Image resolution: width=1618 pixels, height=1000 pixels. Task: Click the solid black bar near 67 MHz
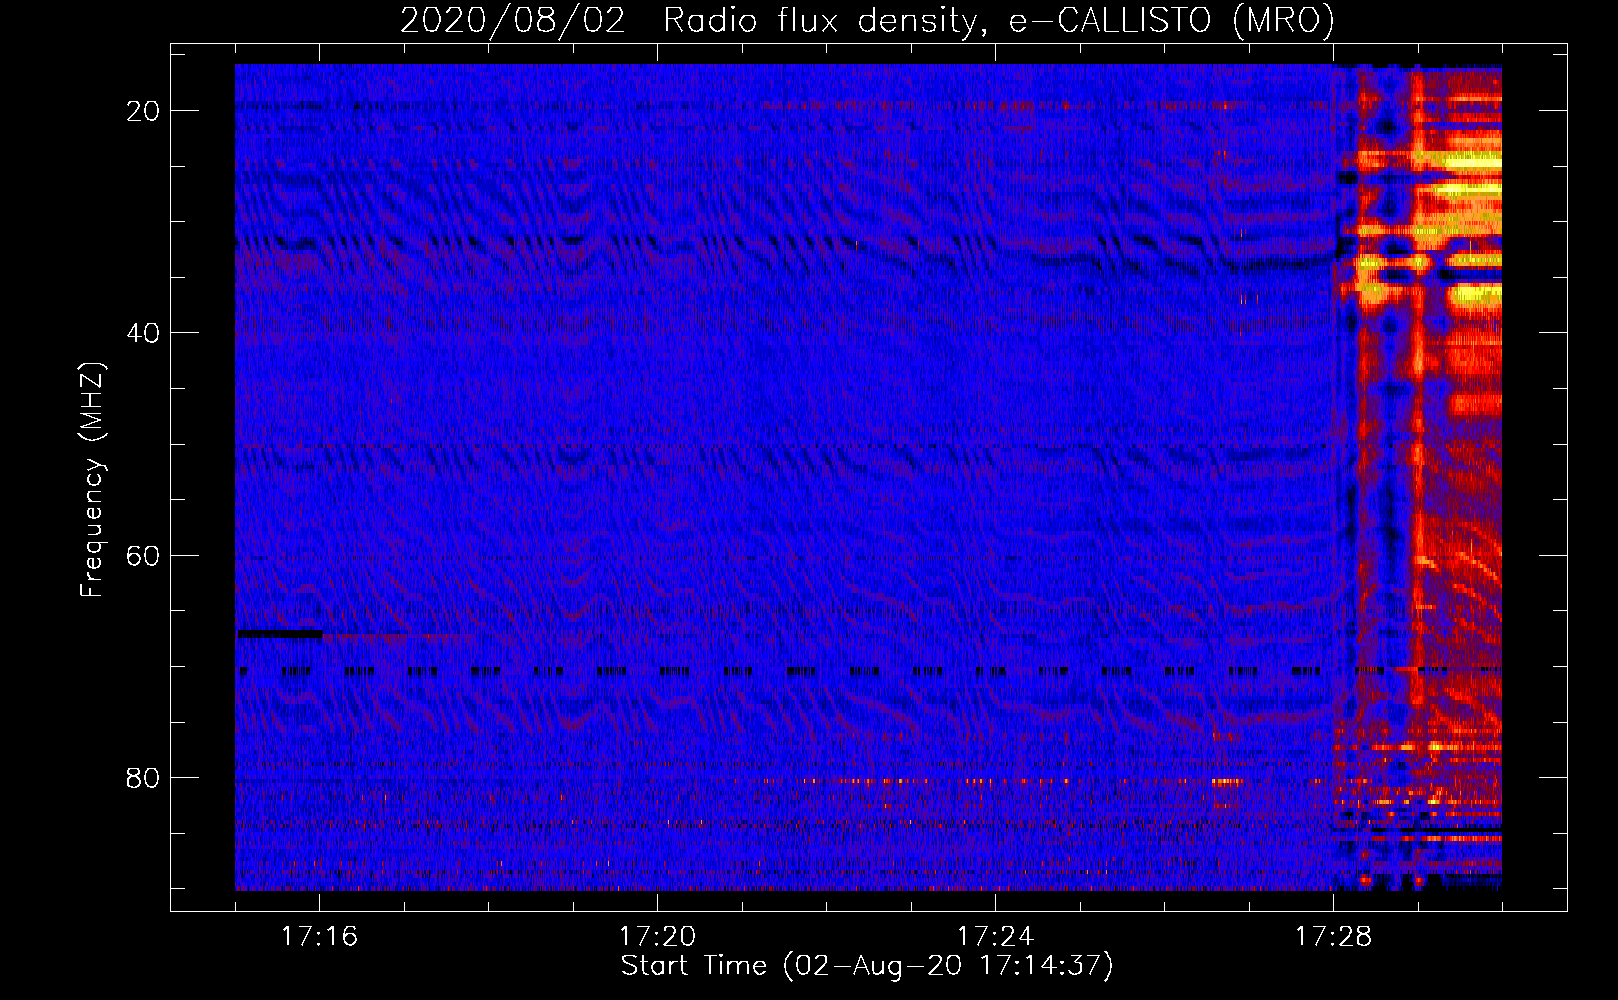[x=280, y=634]
